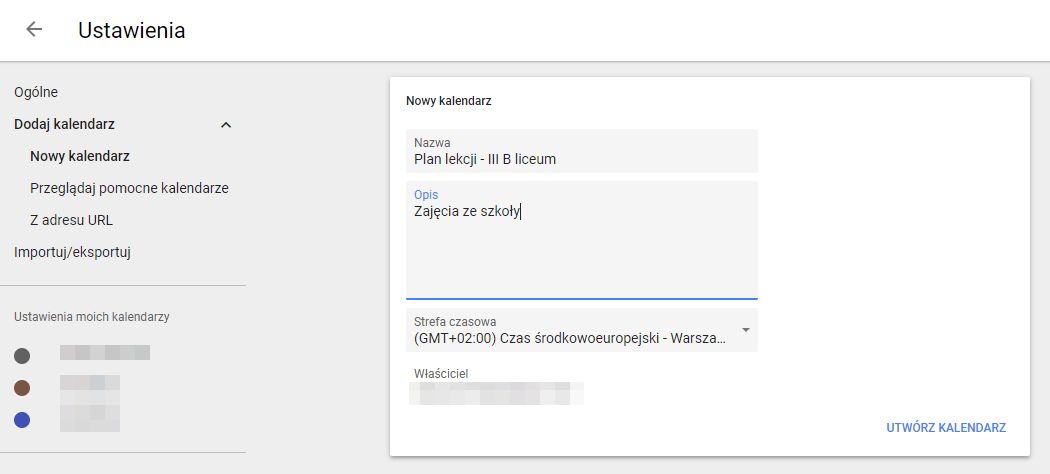This screenshot has height=474, width=1050.
Task: Open Dodaj kalendarz menu item
Action: click(x=64, y=125)
